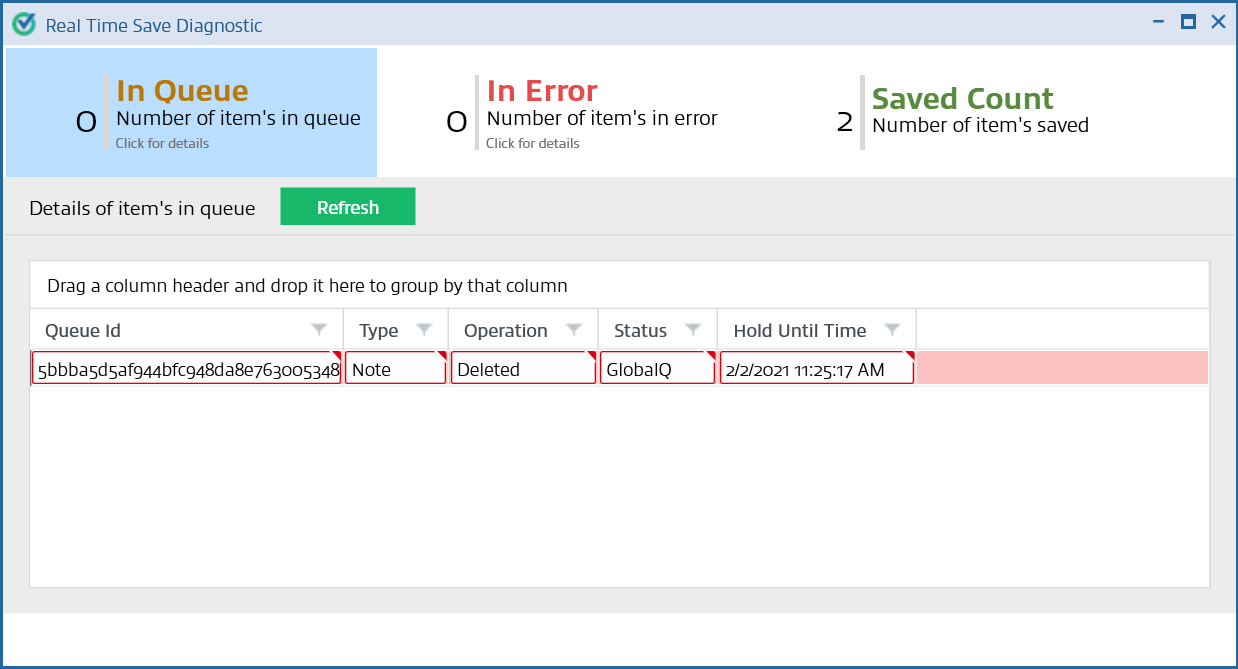This screenshot has height=669, width=1238.
Task: Open filter for Status column
Action: pos(693,330)
